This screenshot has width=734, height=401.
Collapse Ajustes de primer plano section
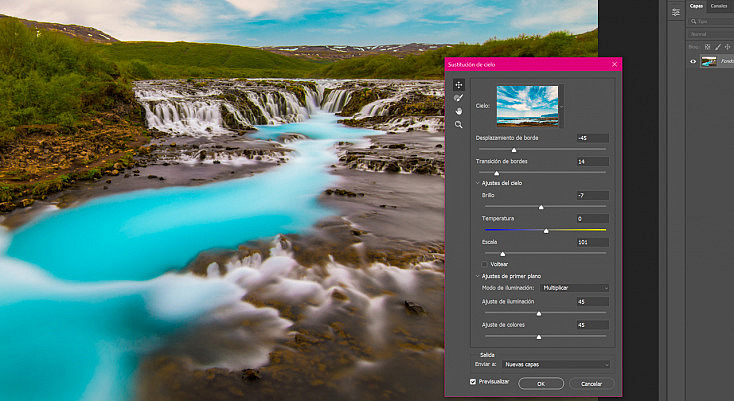pos(478,276)
